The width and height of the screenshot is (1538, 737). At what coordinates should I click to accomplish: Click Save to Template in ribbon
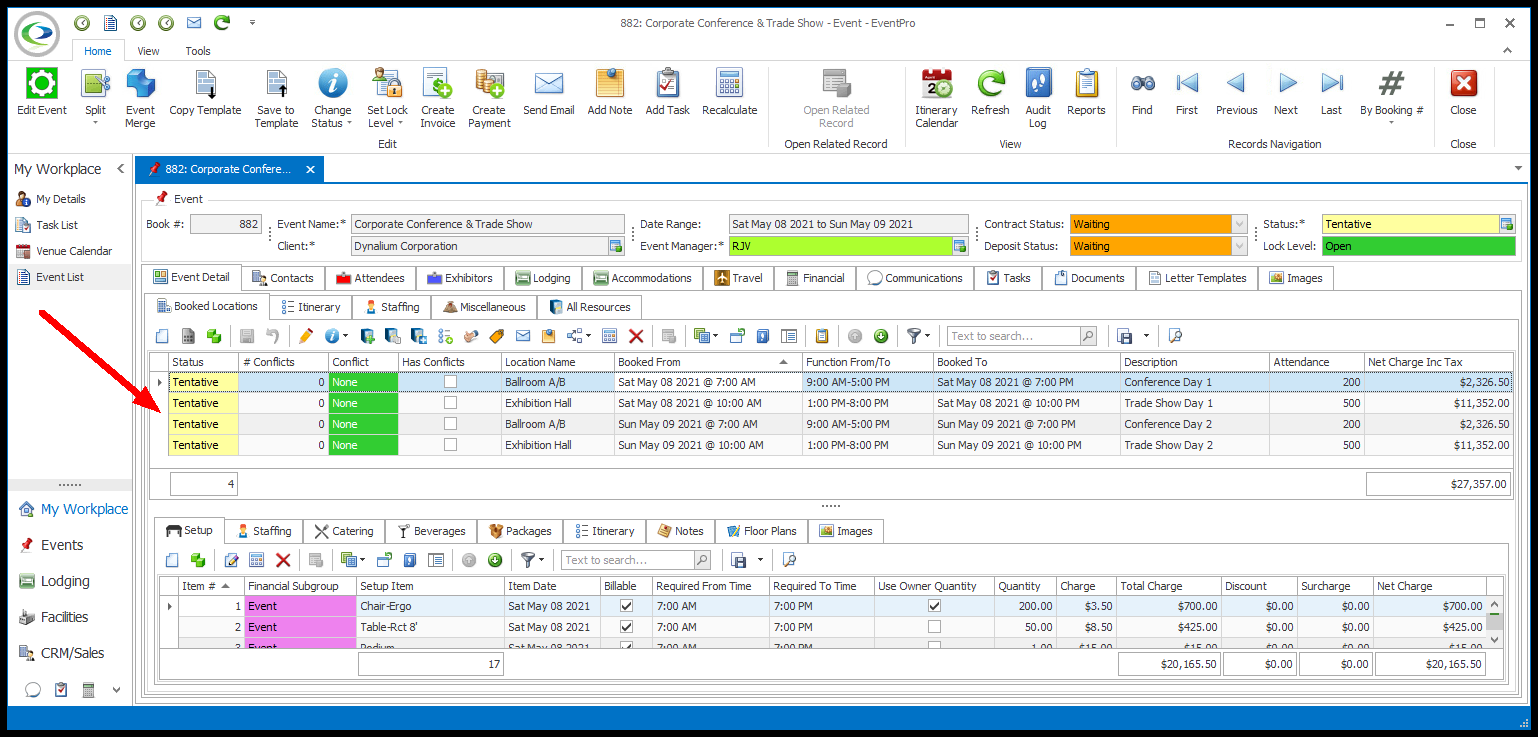click(x=275, y=84)
